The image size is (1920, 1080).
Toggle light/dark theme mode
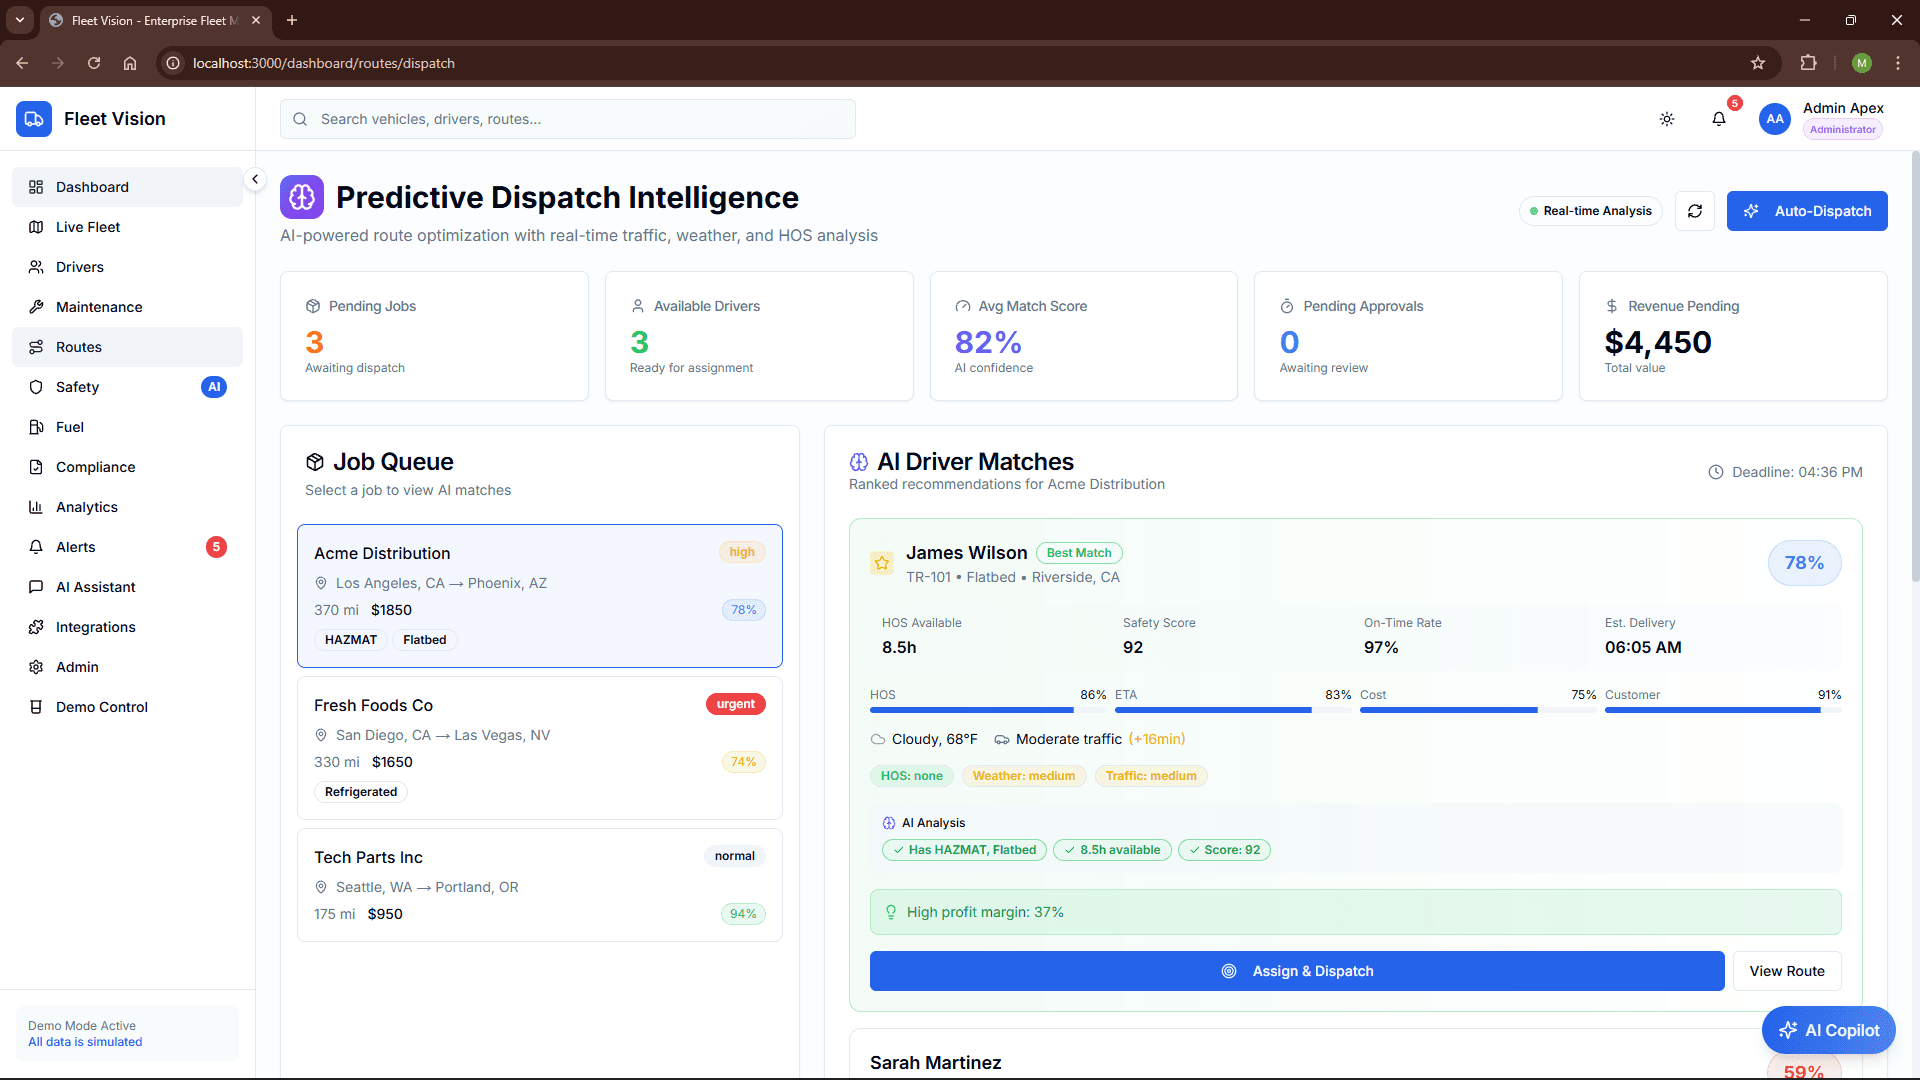pos(1666,119)
